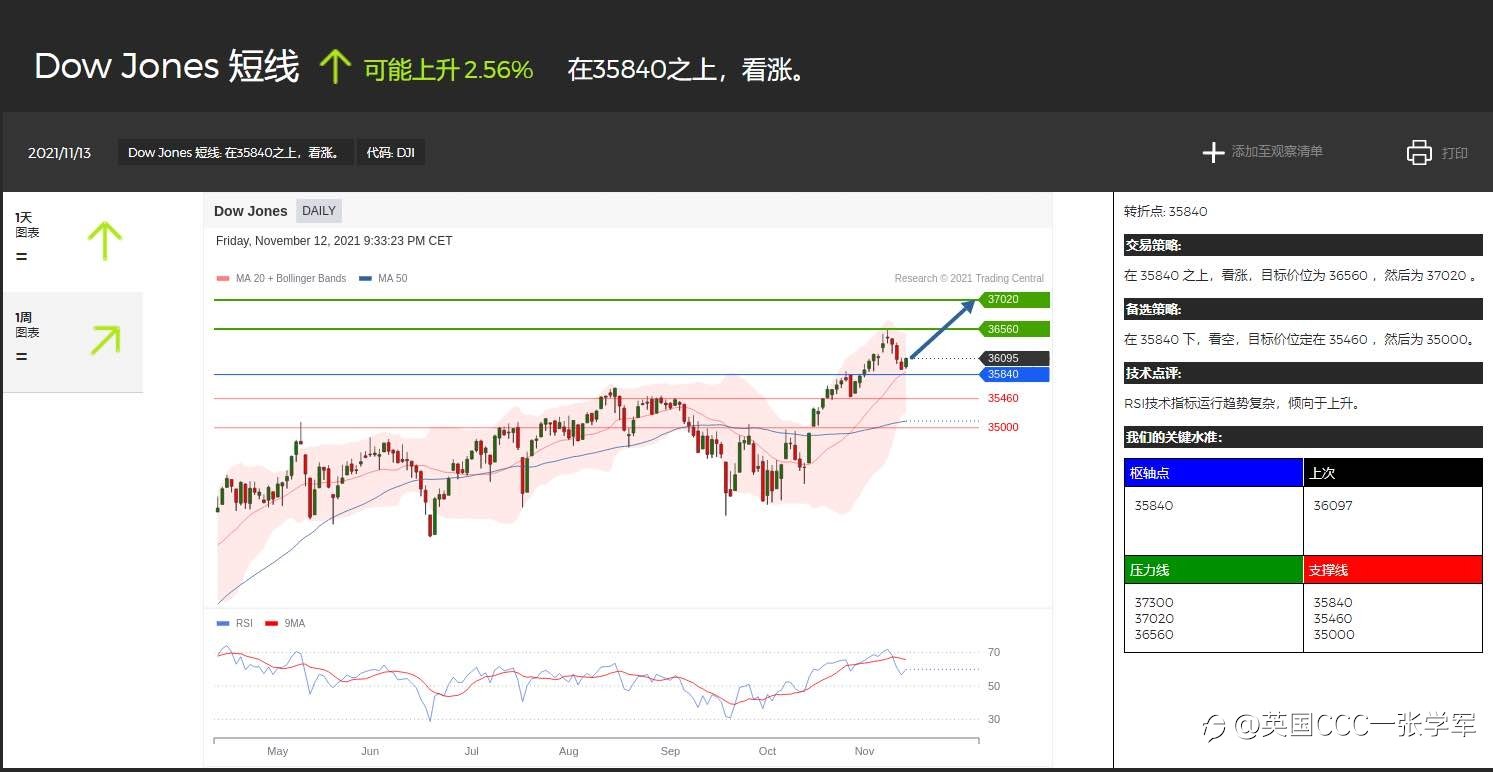Click the Dow Jones 短线 summary tag
The image size is (1493, 772).
[236, 152]
